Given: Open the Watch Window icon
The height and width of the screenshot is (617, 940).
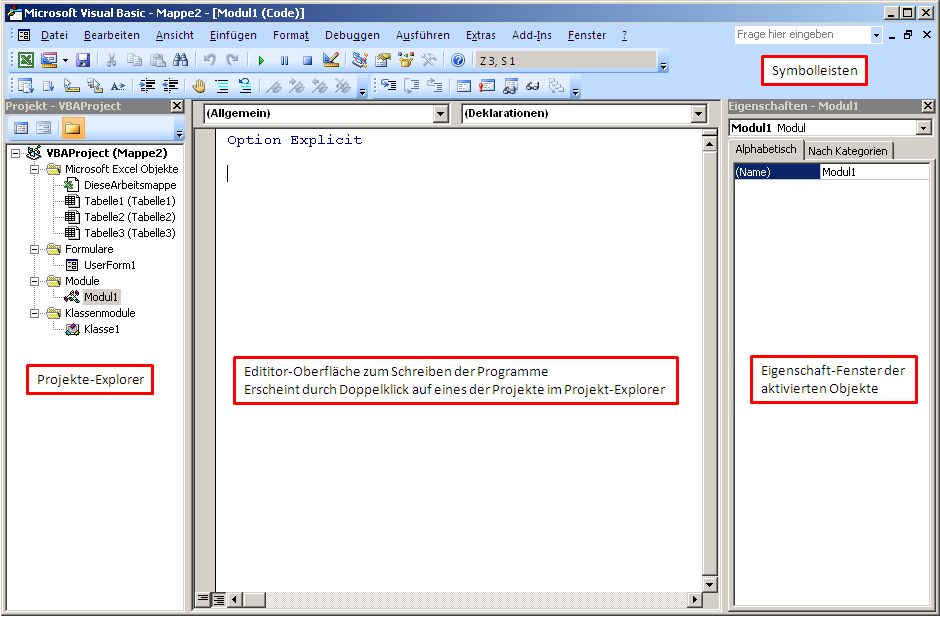Looking at the screenshot, I should point(510,86).
